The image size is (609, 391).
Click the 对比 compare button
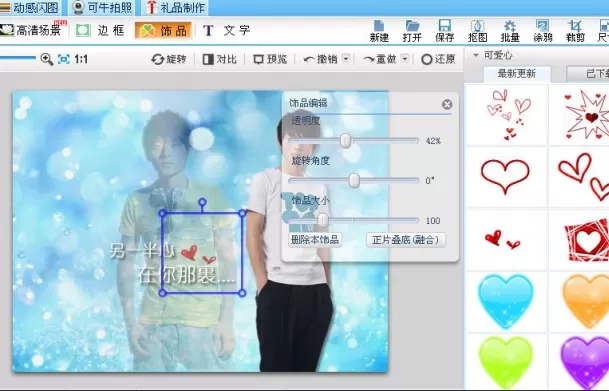220,59
